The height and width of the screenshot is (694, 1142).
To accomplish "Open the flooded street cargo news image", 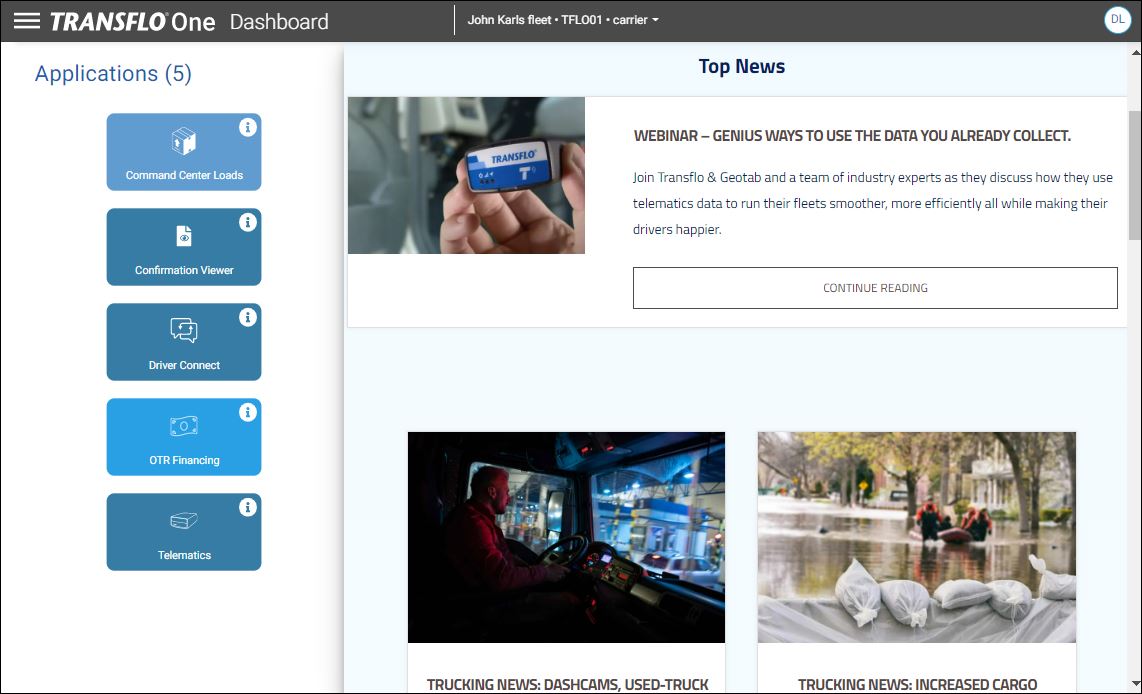I will click(x=916, y=537).
